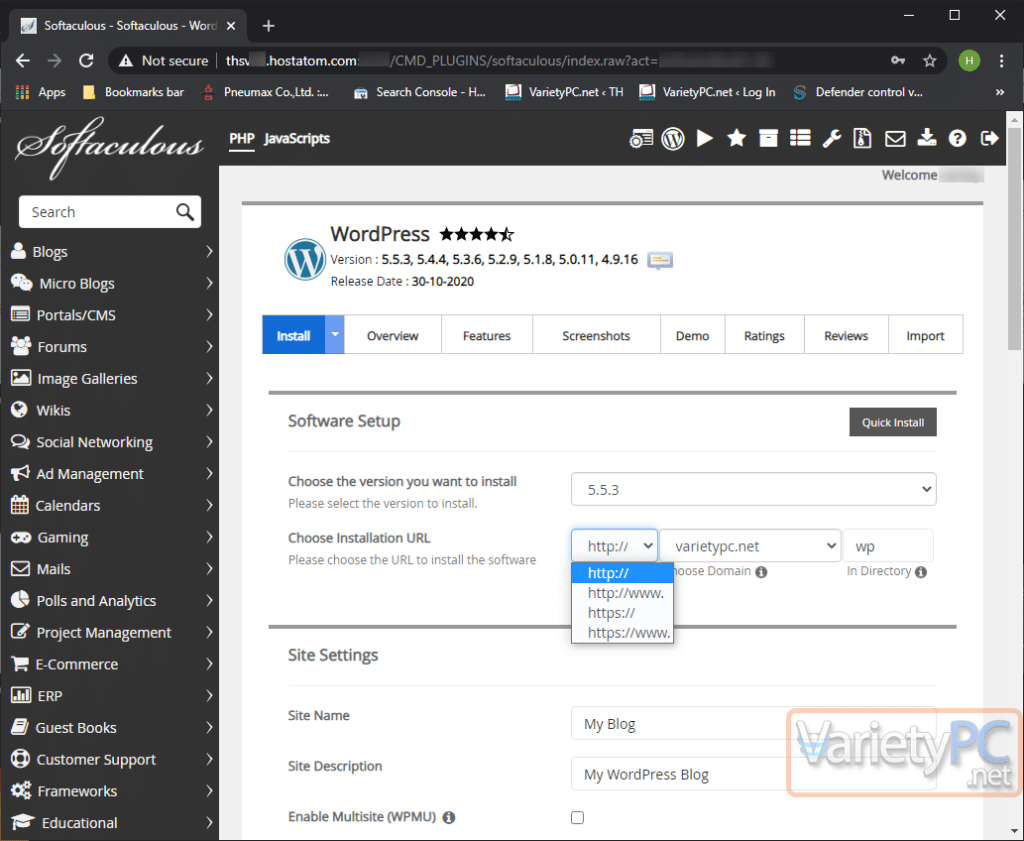Click the http:// protocol dropdown
Image resolution: width=1024 pixels, height=841 pixels.
[x=614, y=545]
